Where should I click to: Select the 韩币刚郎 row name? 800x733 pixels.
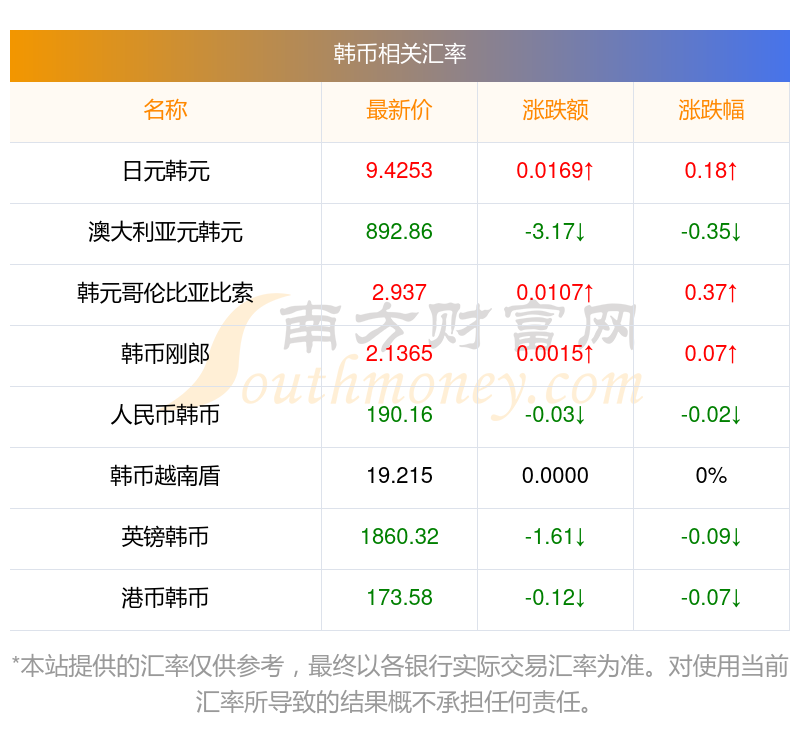pyautogui.click(x=165, y=355)
